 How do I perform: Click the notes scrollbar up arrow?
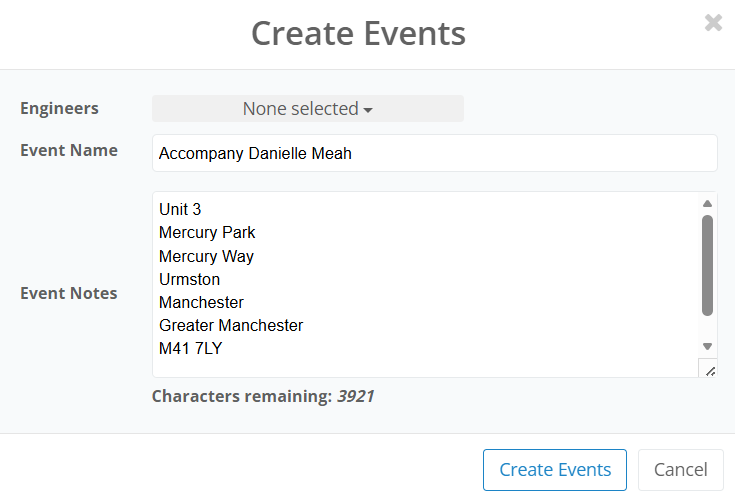pos(707,204)
